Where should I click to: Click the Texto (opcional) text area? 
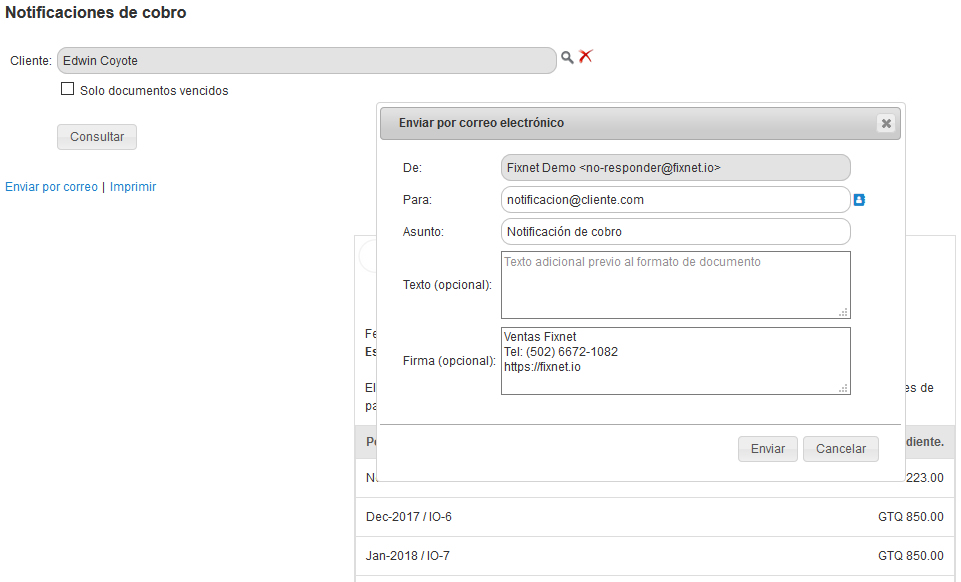[675, 285]
